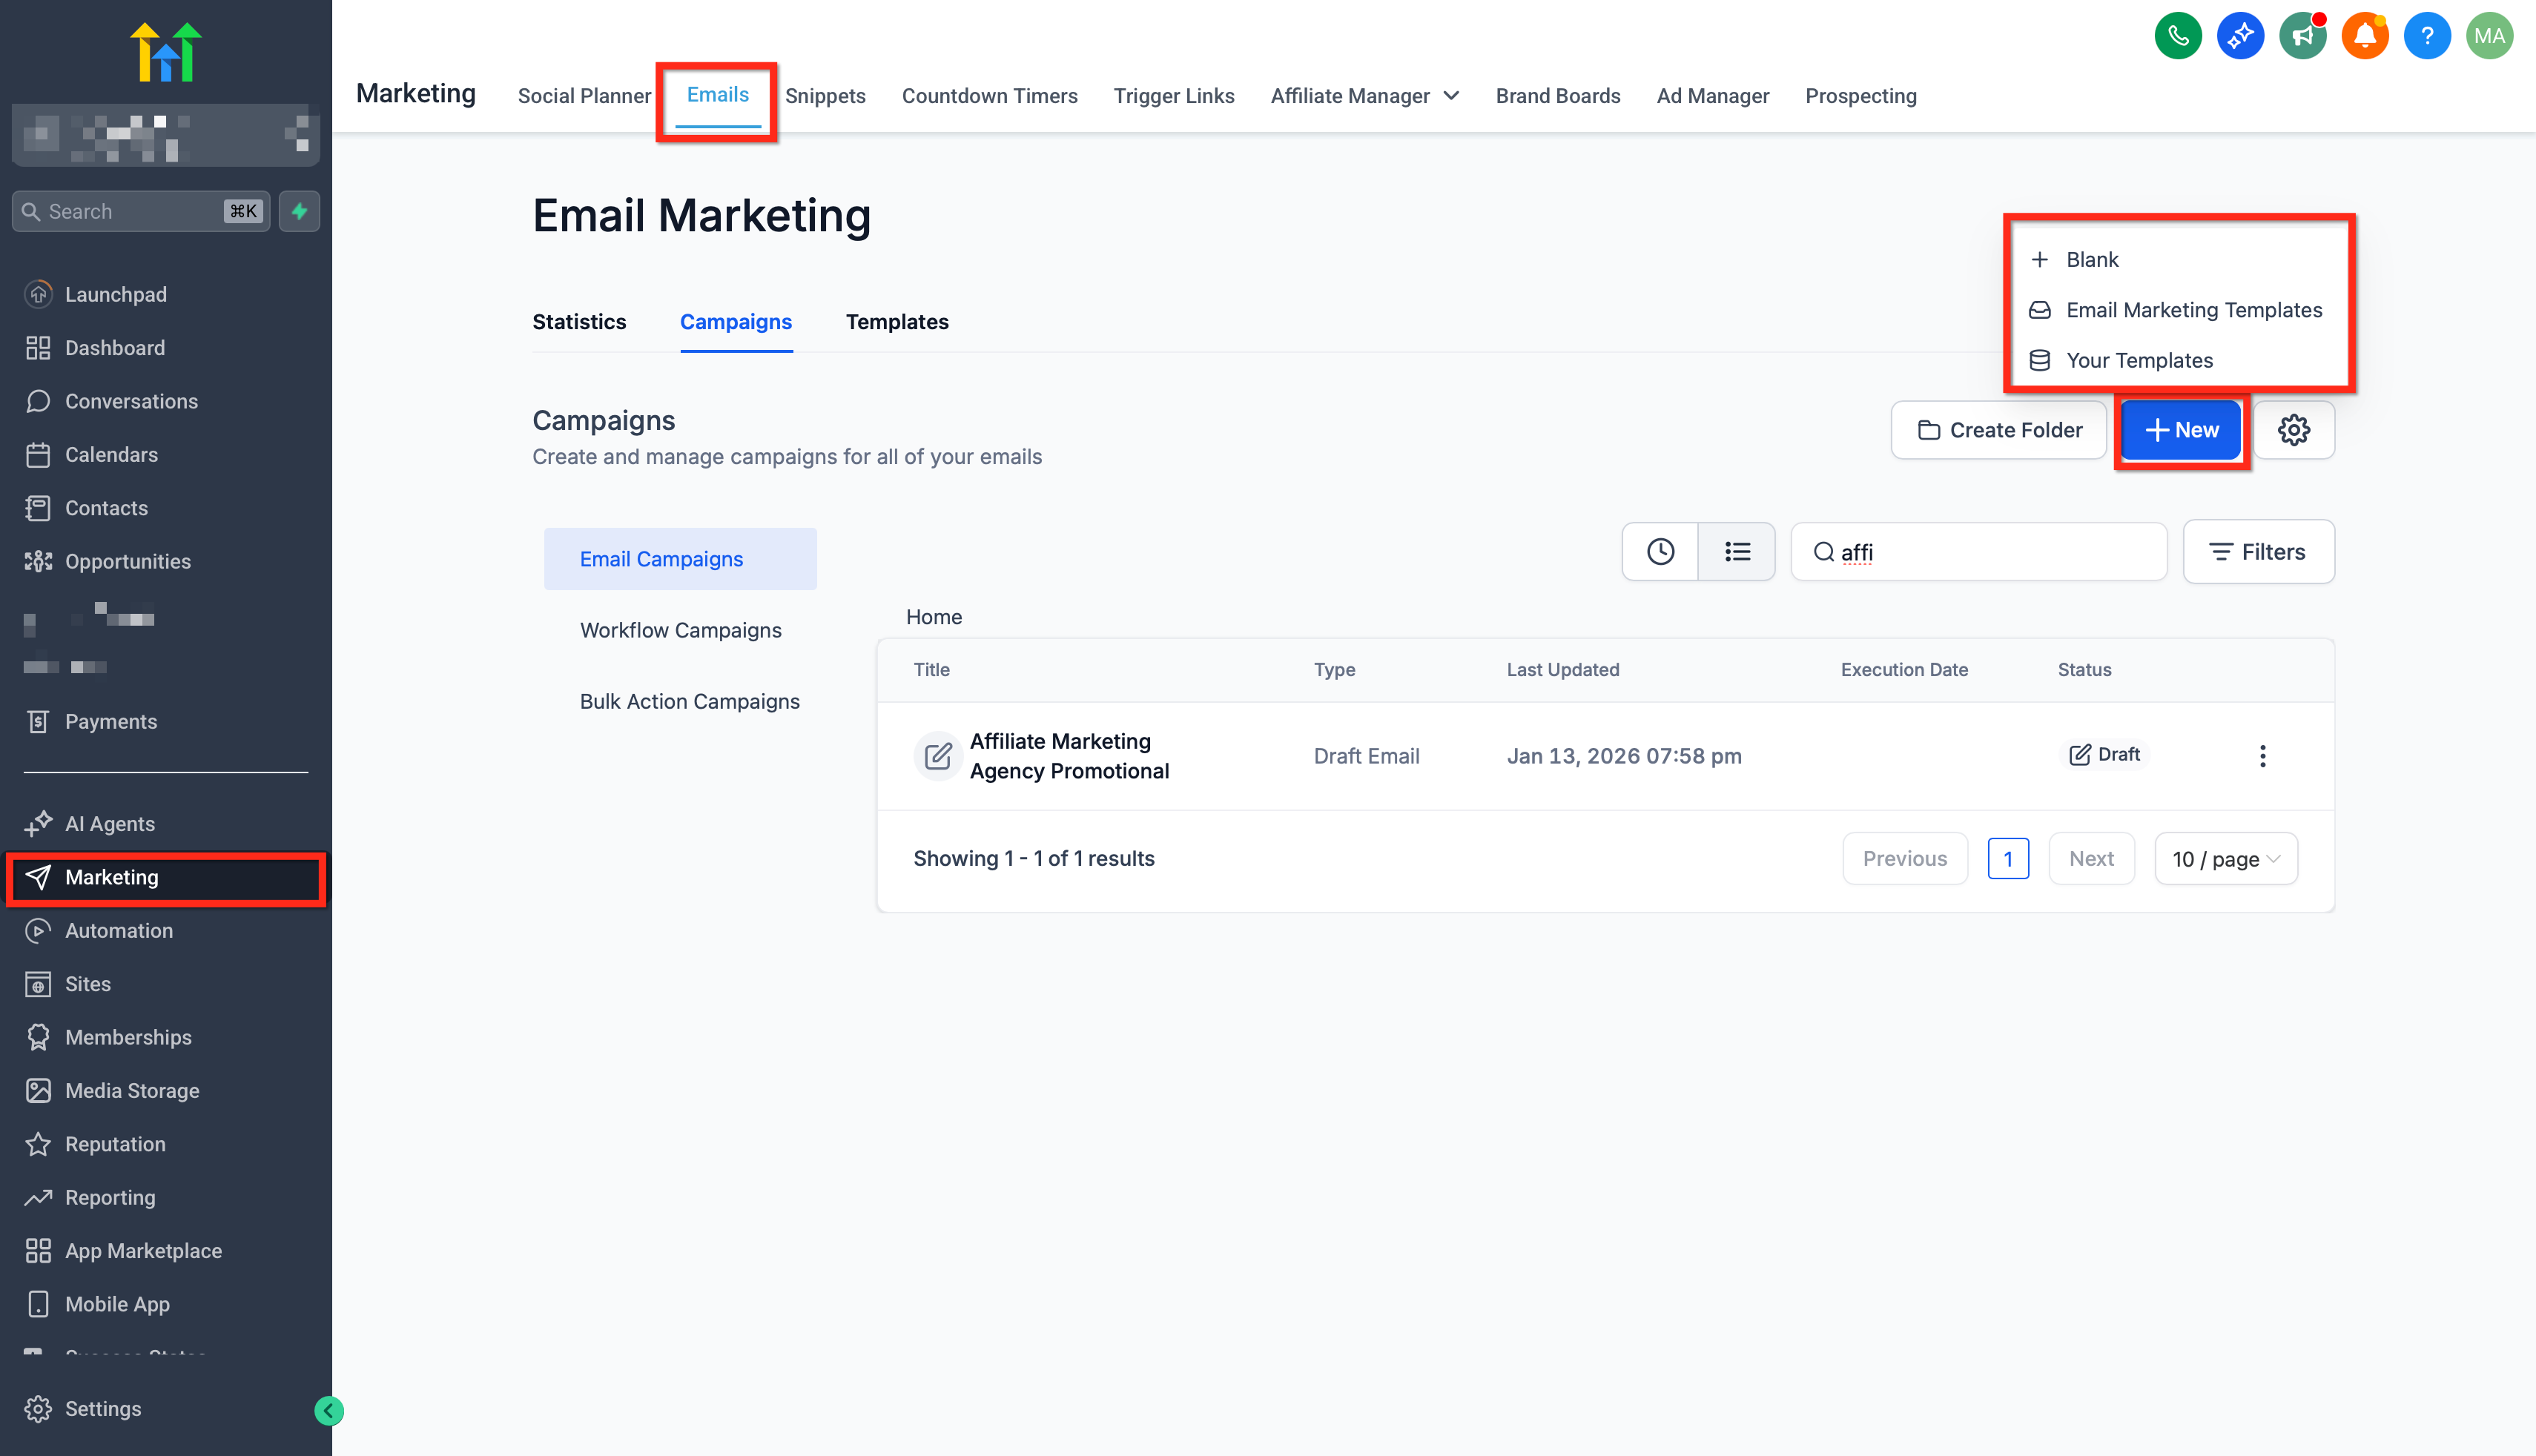This screenshot has width=2536, height=1456.
Task: Click the green phone dialer icon
Action: pos(2177,37)
